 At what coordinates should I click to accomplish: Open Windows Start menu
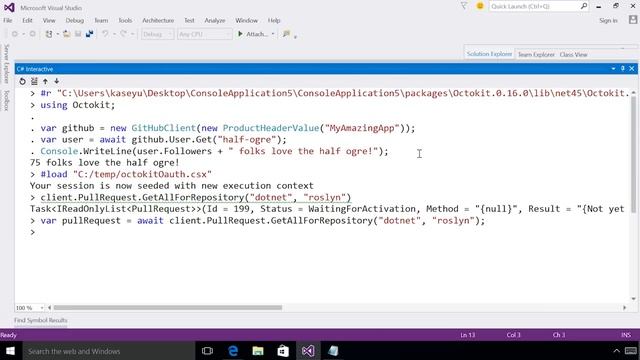(x=10, y=351)
